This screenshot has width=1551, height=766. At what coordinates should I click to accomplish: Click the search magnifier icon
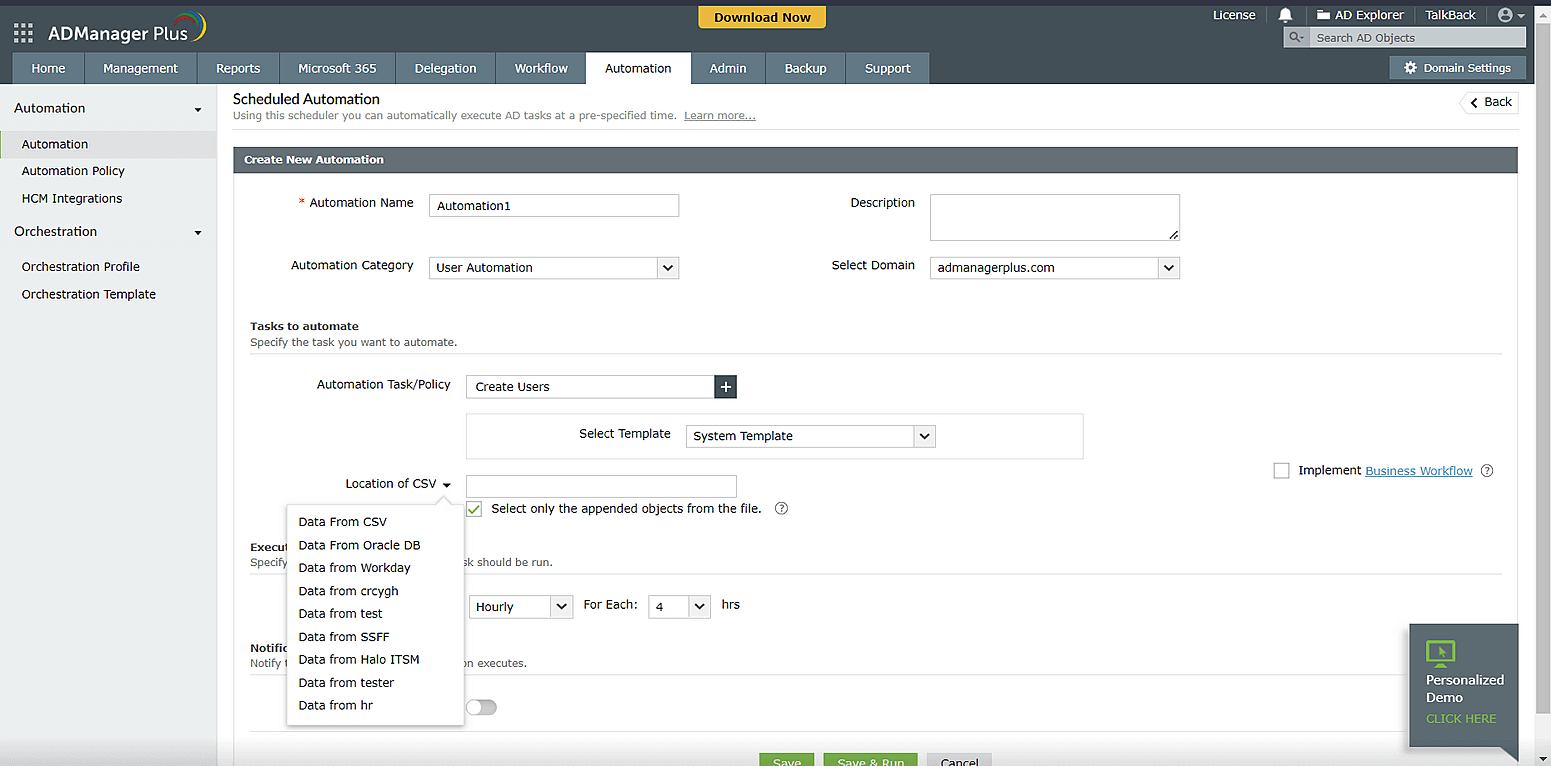(1296, 37)
